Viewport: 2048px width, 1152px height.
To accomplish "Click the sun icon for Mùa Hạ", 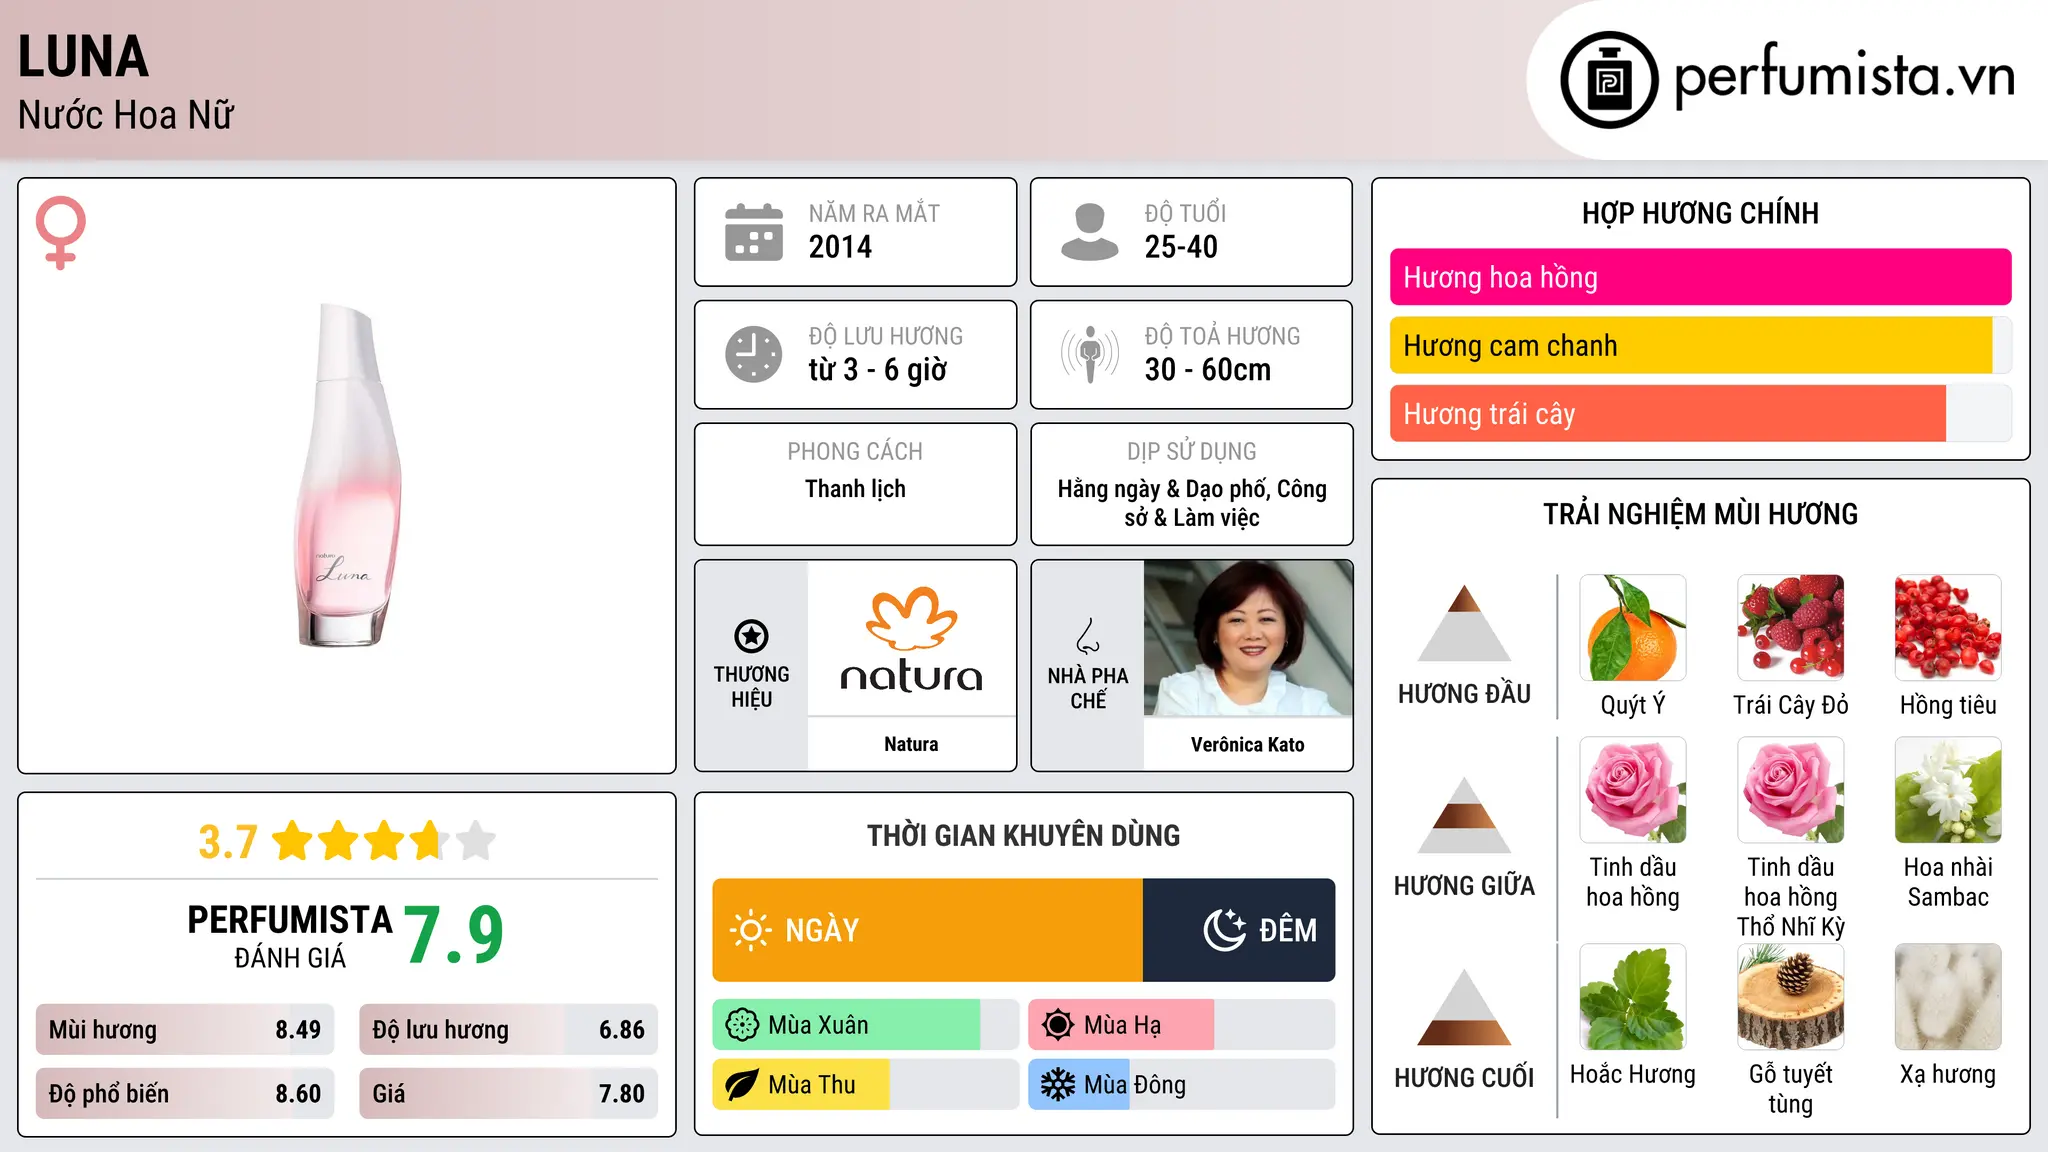I will pos(1058,1025).
